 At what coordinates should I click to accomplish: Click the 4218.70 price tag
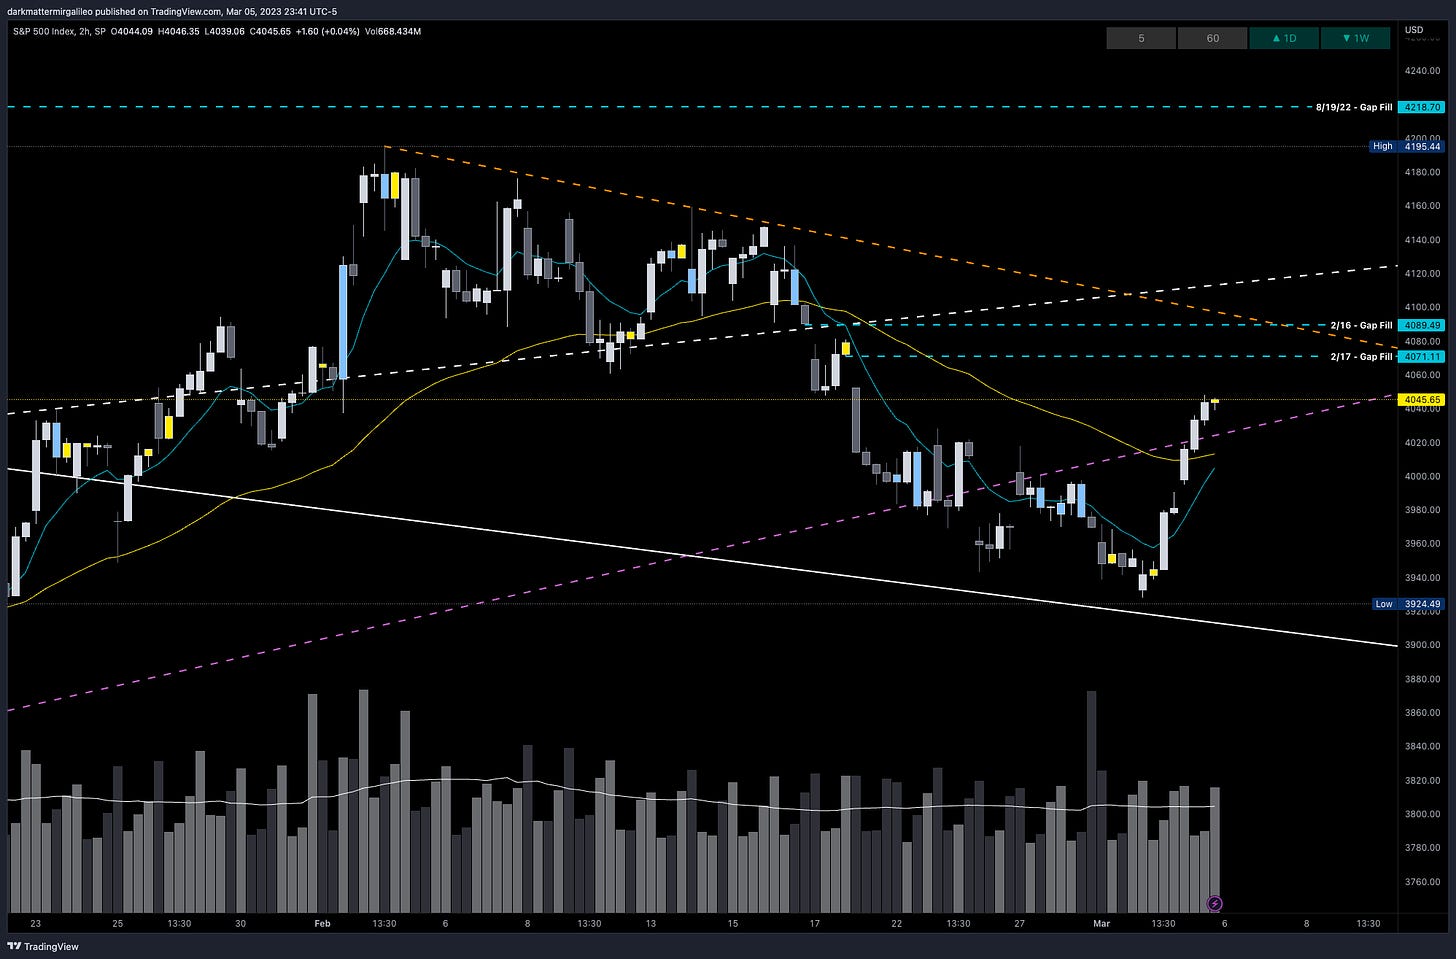click(x=1422, y=107)
